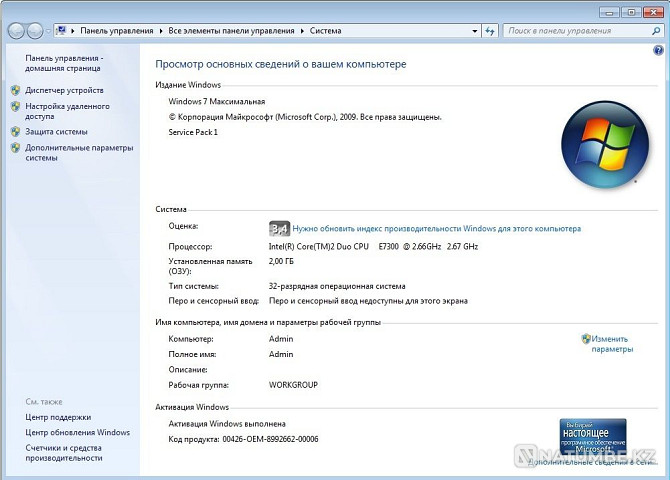The image size is (670, 480).
Task: Click Изменить параметры link
Action: point(612,344)
